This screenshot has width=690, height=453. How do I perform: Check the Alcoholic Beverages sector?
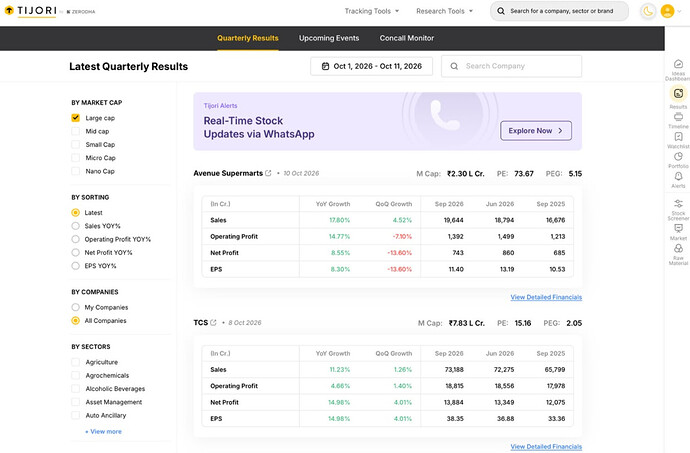76,388
